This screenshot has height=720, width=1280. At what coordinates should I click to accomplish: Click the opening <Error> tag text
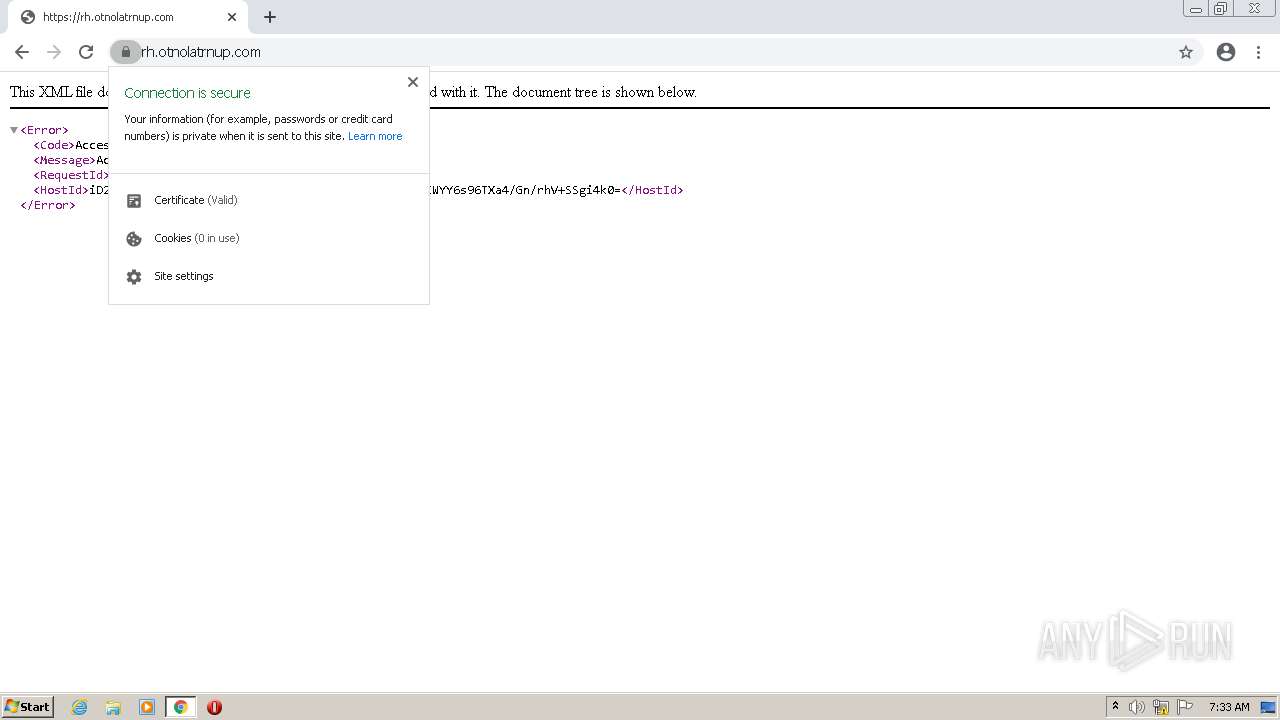pyautogui.click(x=44, y=130)
